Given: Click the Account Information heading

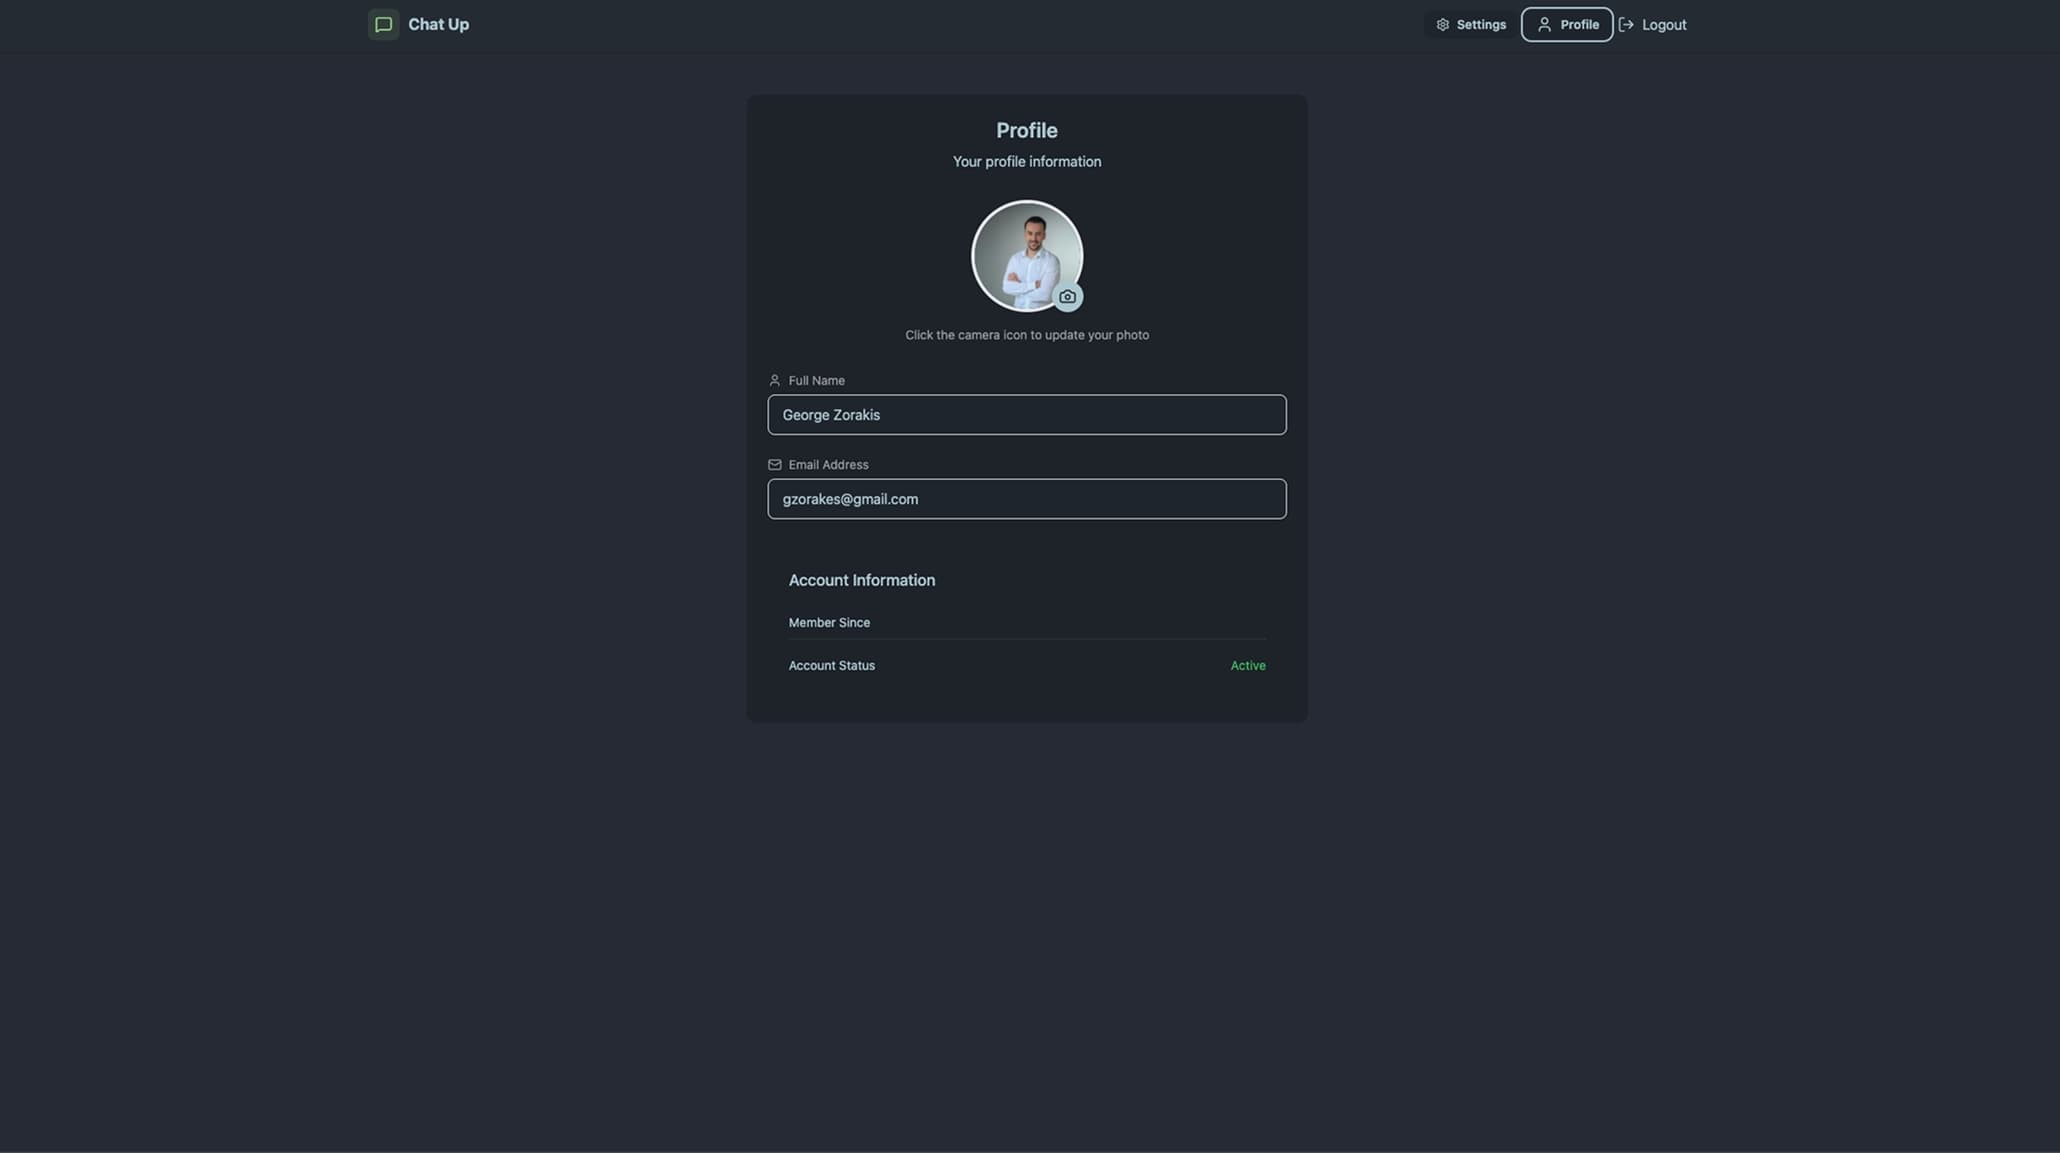Looking at the screenshot, I should click(x=861, y=580).
